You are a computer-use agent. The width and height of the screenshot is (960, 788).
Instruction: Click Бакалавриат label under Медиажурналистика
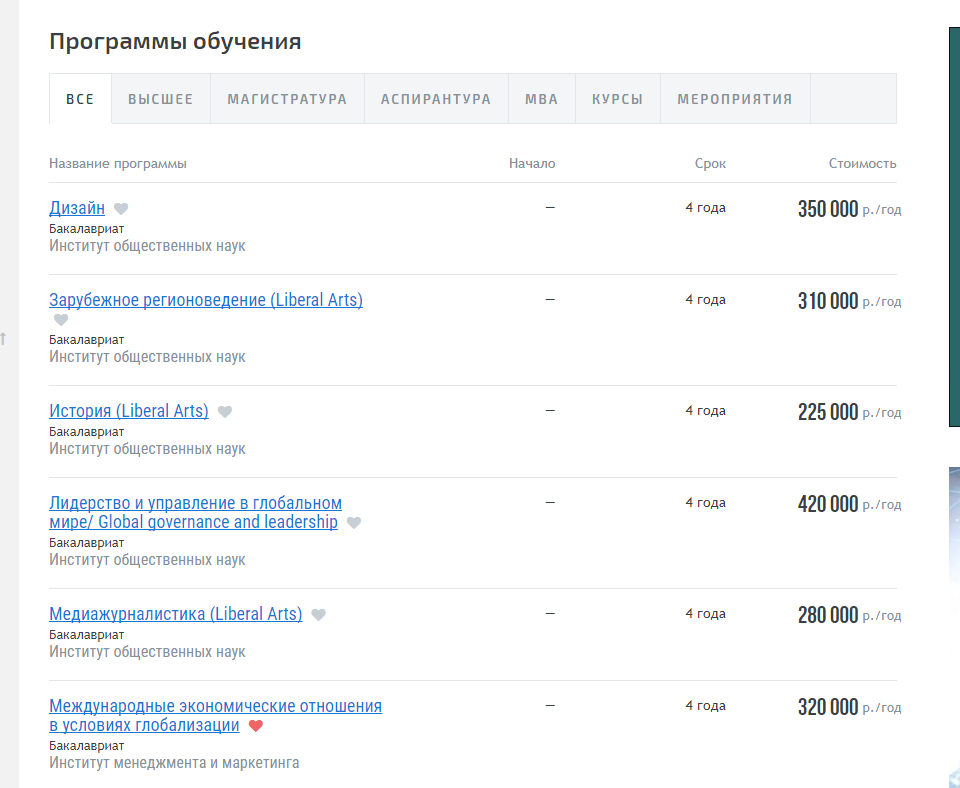(86, 634)
